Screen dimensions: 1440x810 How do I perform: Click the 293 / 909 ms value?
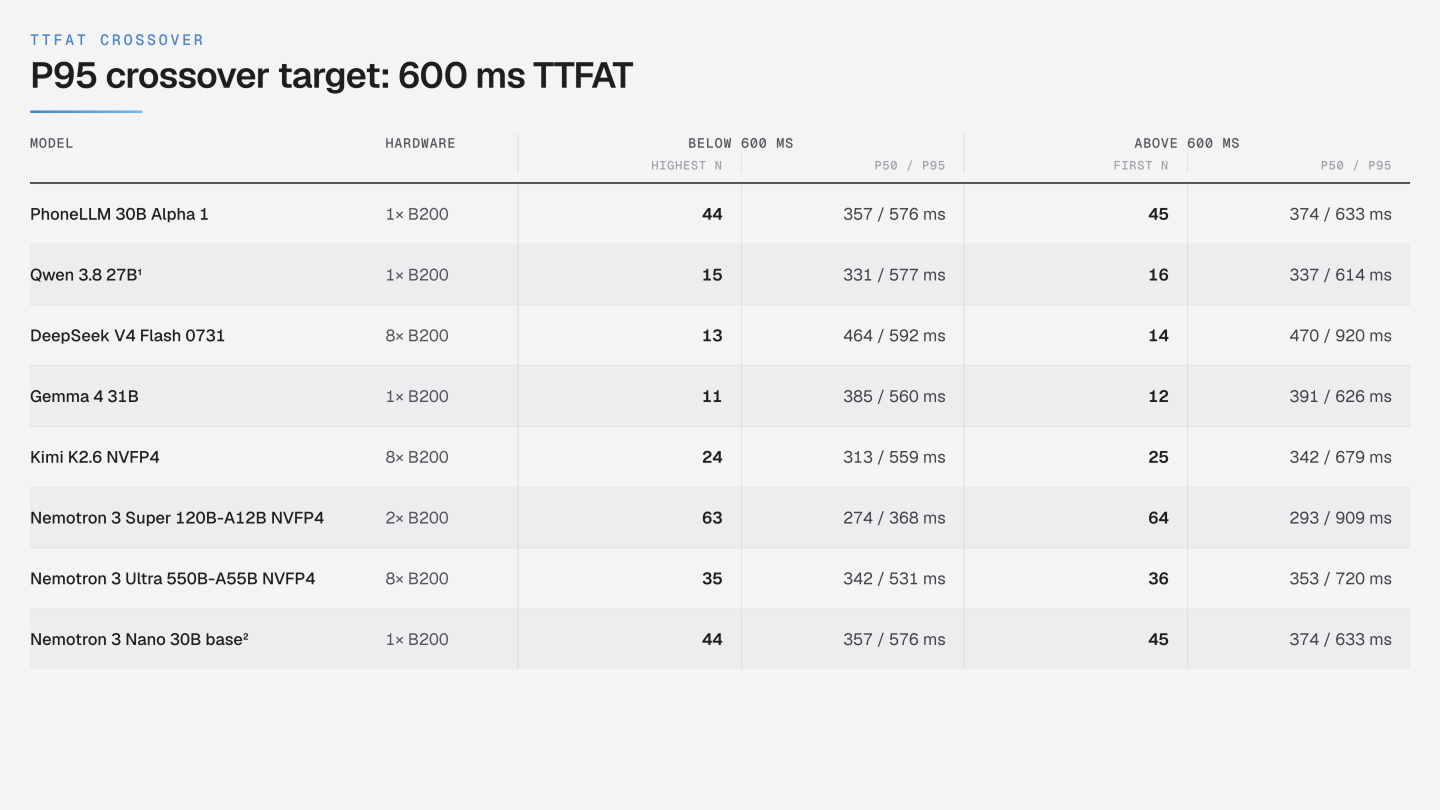1341,518
